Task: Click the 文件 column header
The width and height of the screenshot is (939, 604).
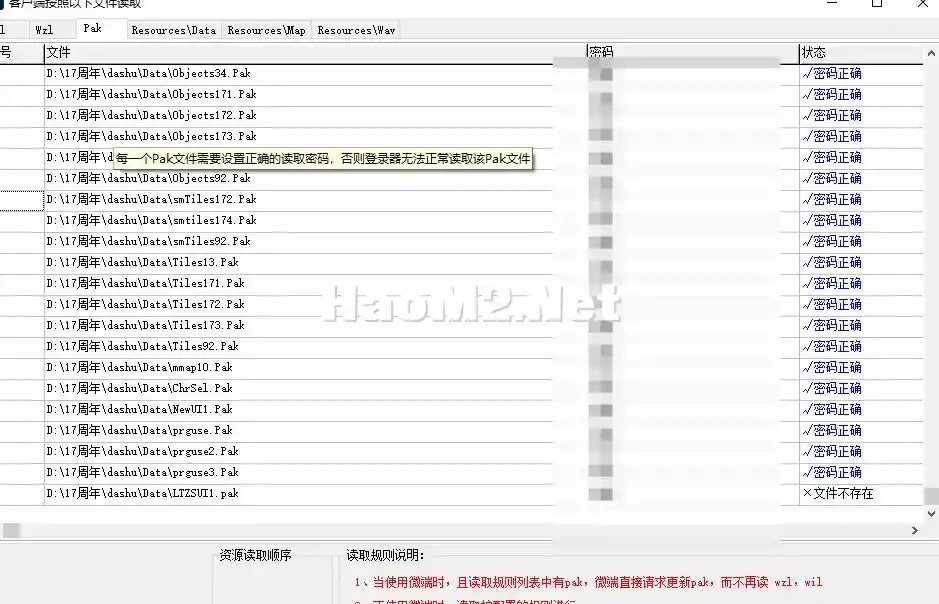Action: (x=315, y=53)
